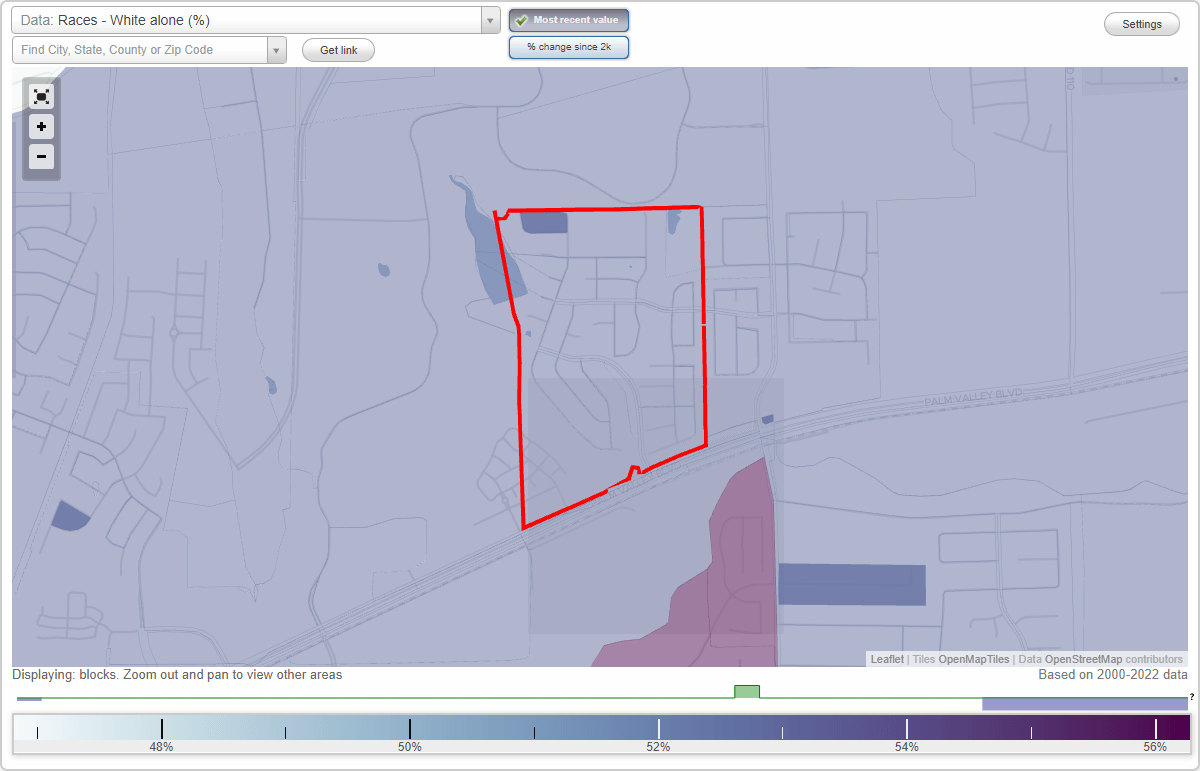Open the Settings panel
This screenshot has width=1200, height=771.
coord(1141,23)
